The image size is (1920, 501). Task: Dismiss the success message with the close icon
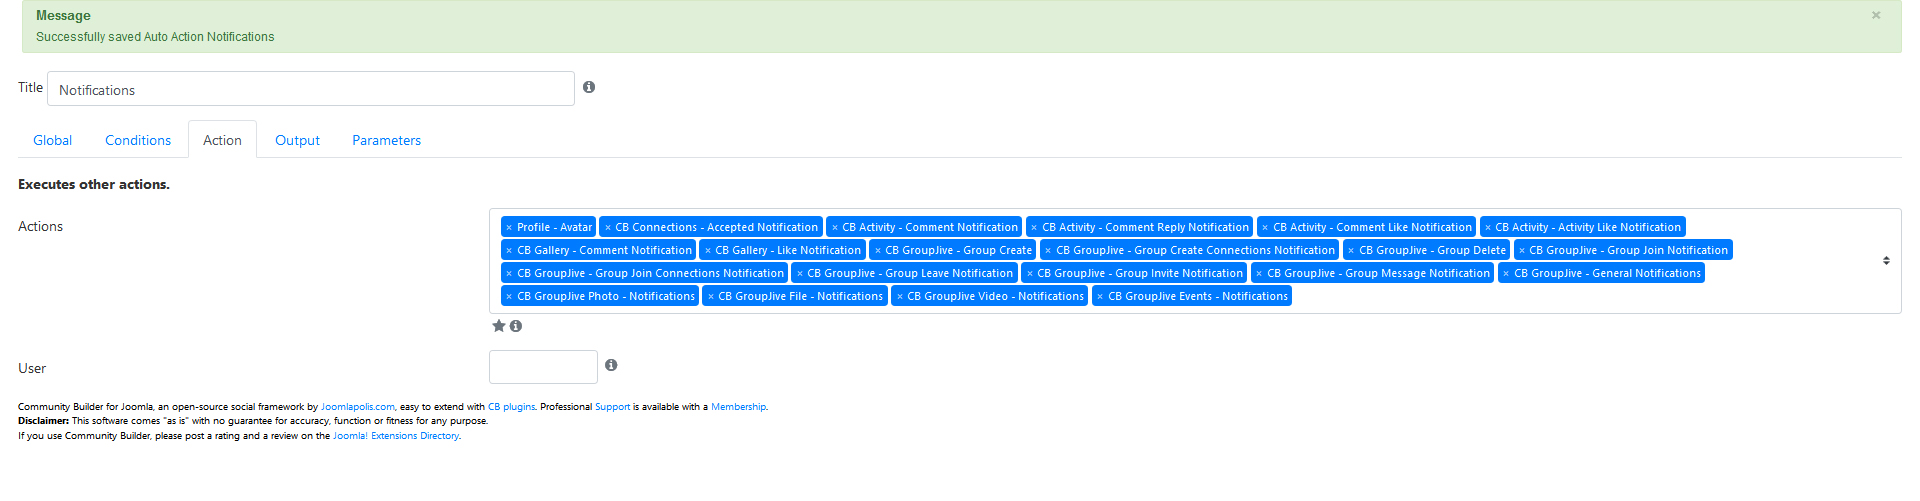(1876, 15)
